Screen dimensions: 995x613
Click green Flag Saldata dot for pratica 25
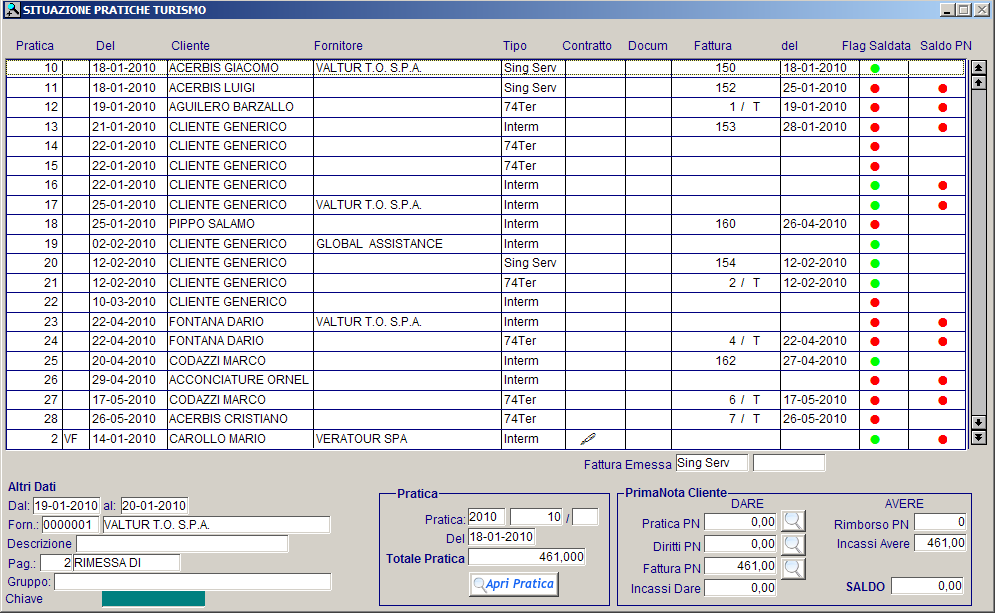click(x=875, y=361)
